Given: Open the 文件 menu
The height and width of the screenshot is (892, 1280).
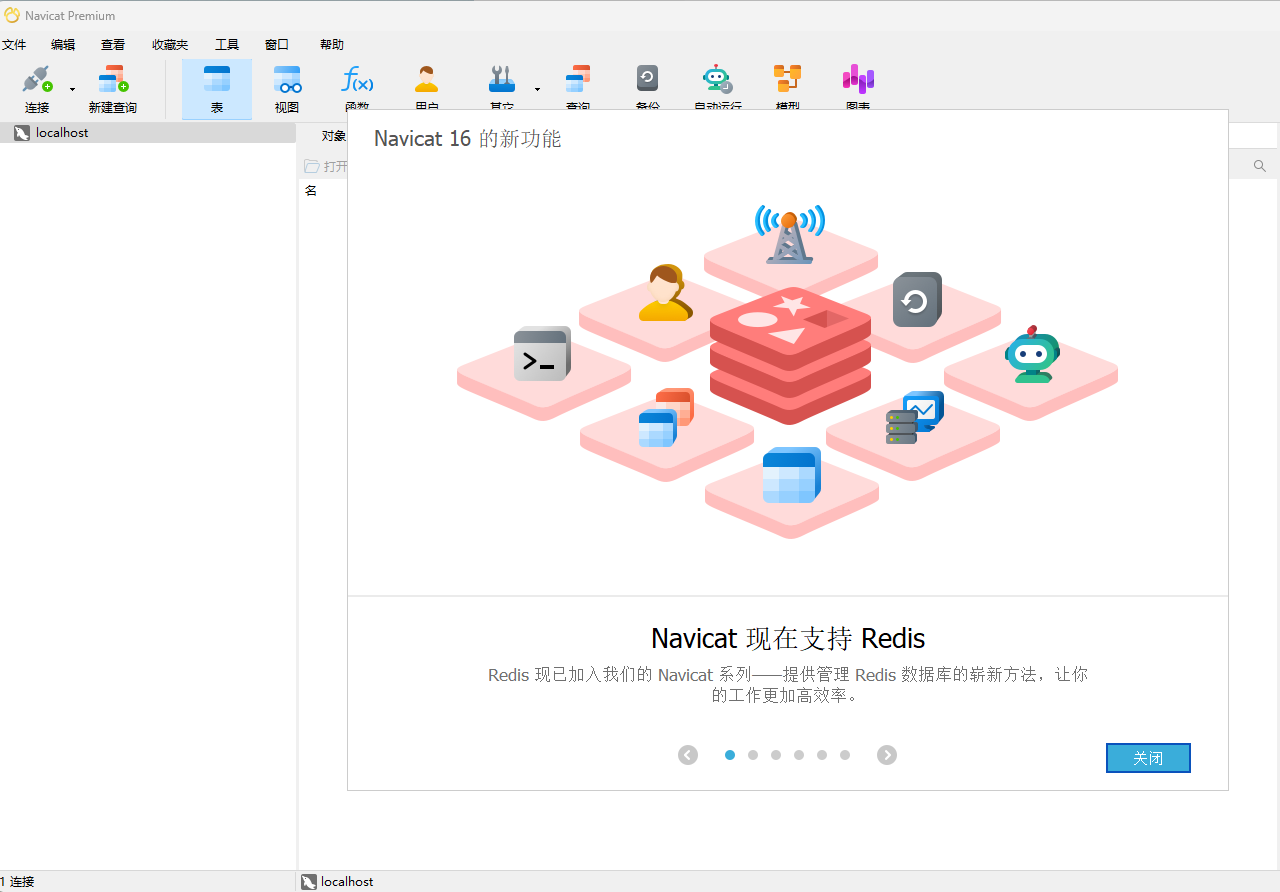Looking at the screenshot, I should coord(14,45).
